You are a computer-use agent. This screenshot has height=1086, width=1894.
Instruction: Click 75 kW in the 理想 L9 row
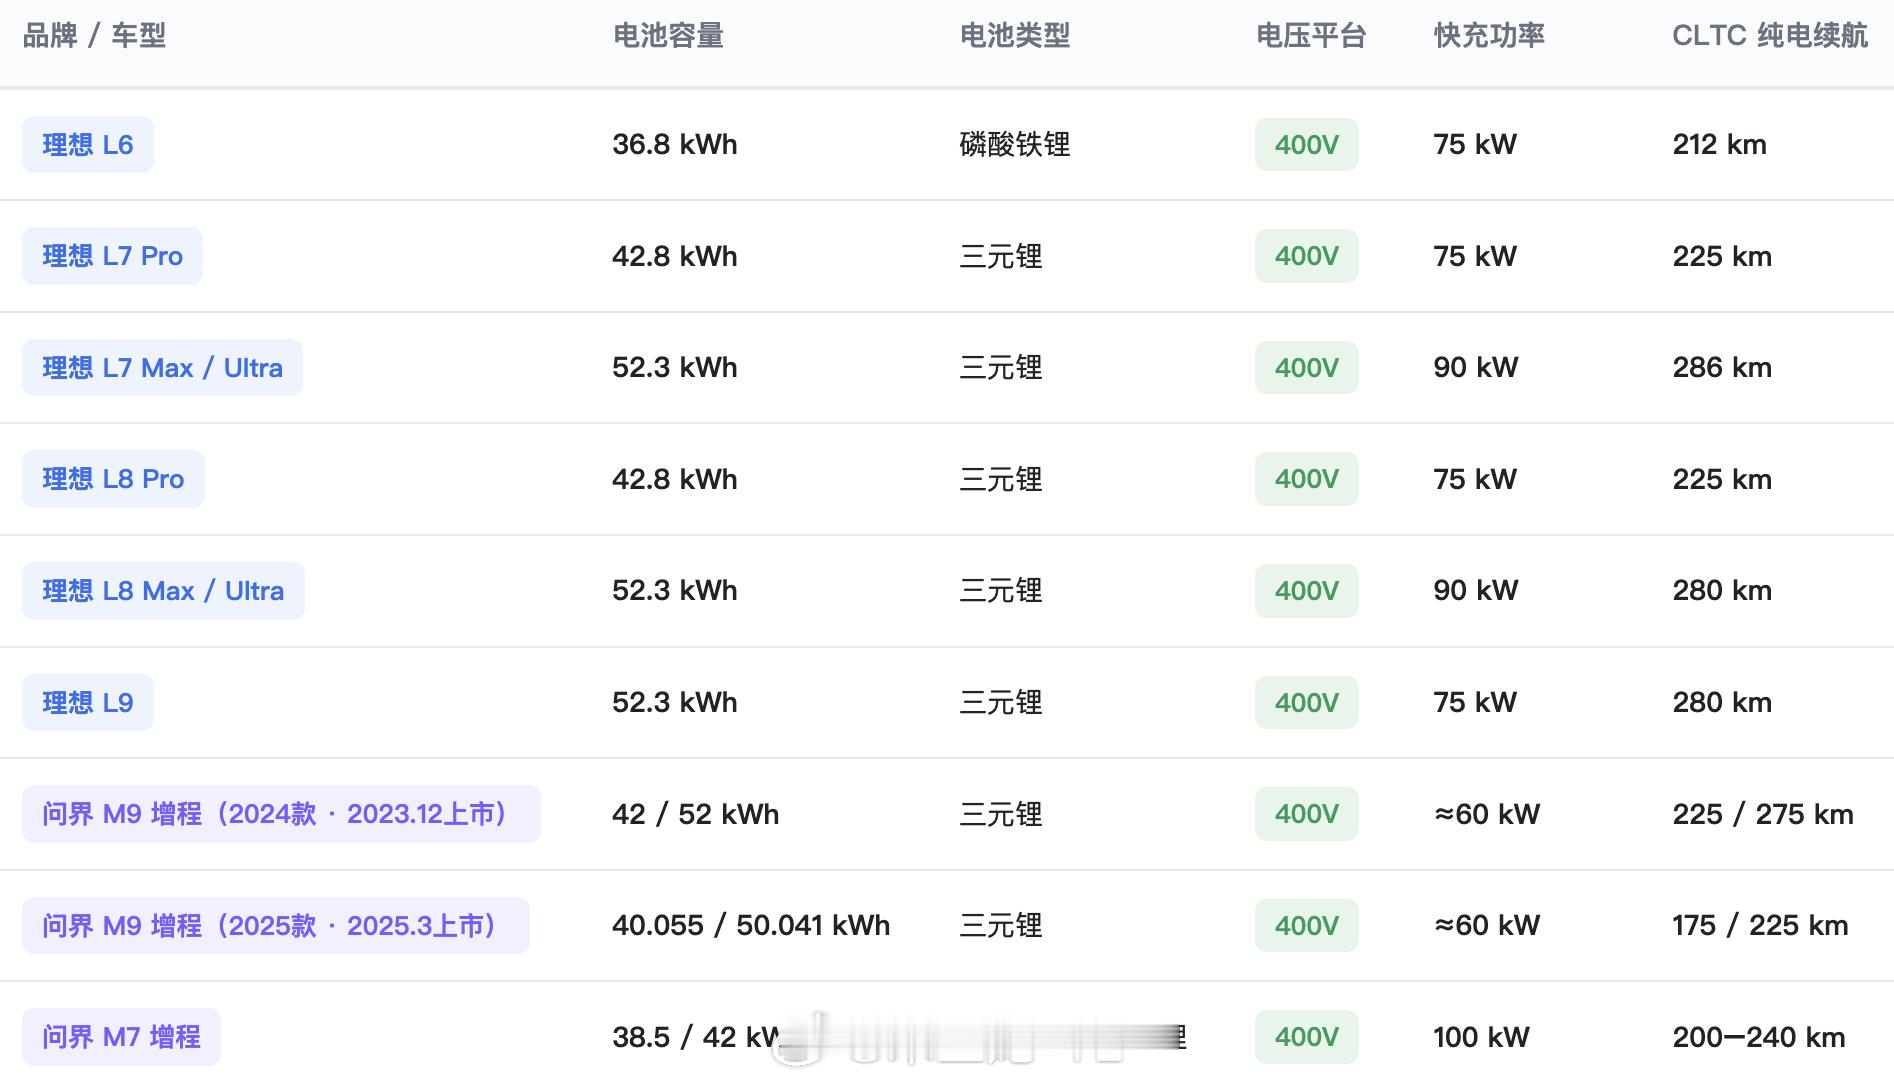click(x=1475, y=703)
